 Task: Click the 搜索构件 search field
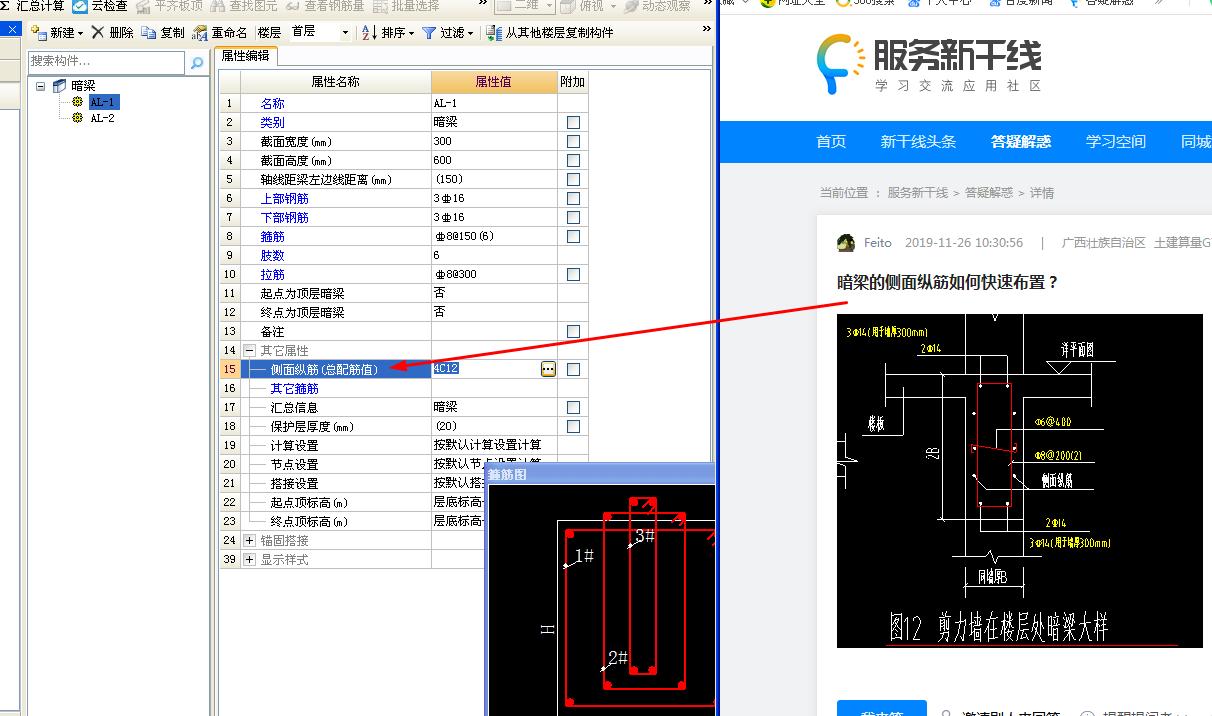(107, 62)
